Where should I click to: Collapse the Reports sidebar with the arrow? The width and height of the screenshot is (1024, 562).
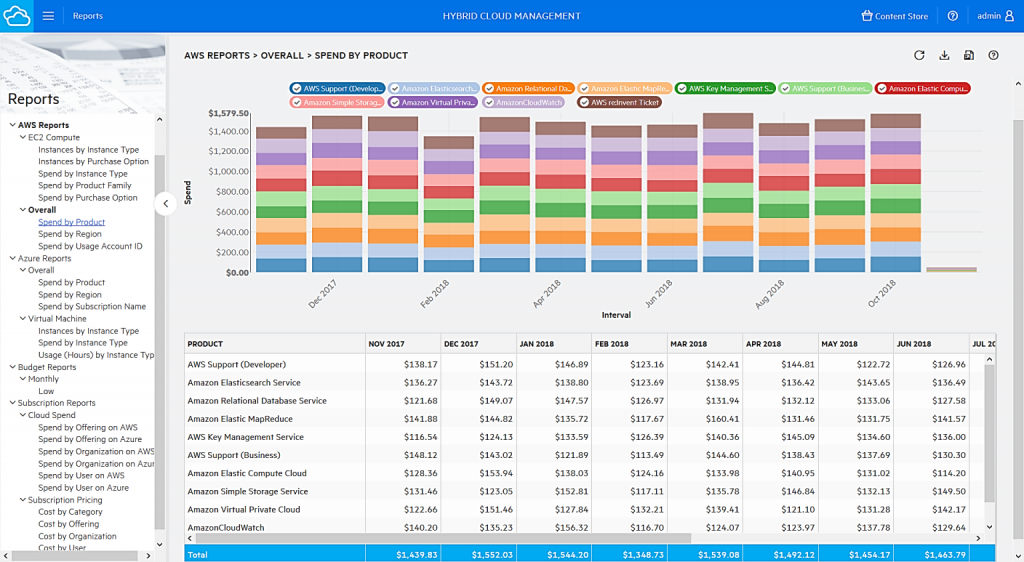(166, 203)
